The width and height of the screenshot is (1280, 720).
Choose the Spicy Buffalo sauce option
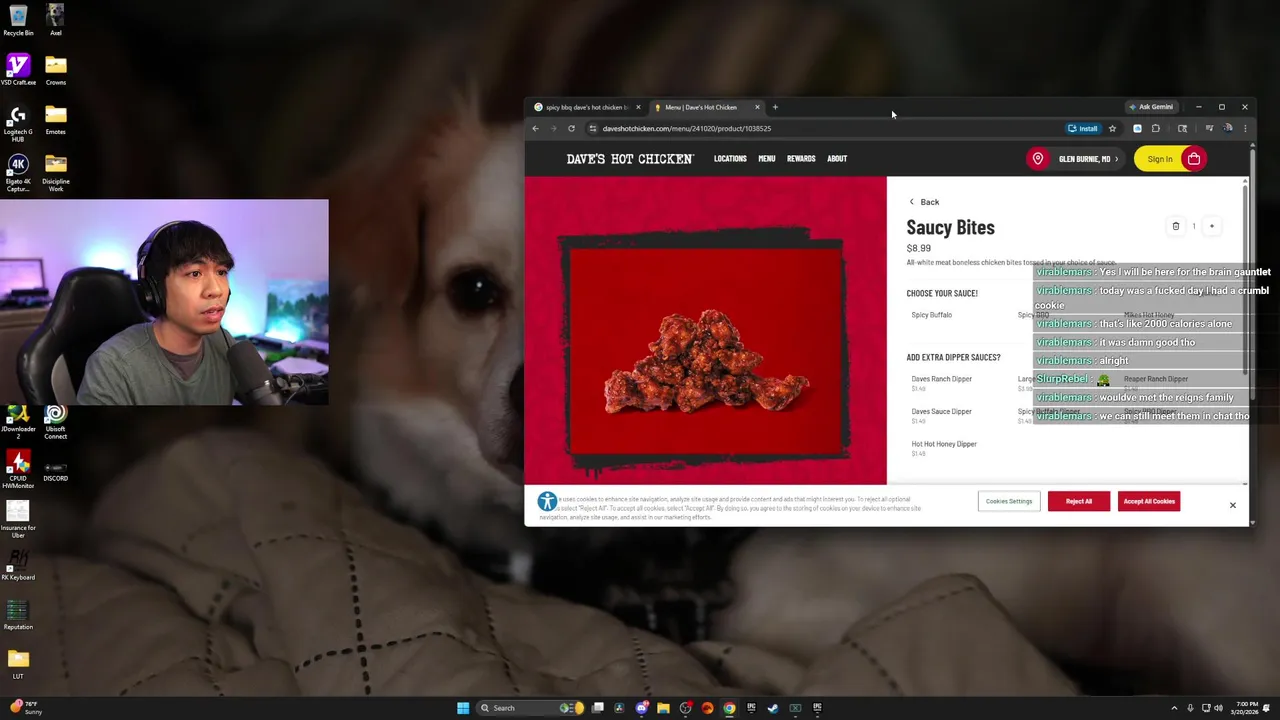point(932,315)
